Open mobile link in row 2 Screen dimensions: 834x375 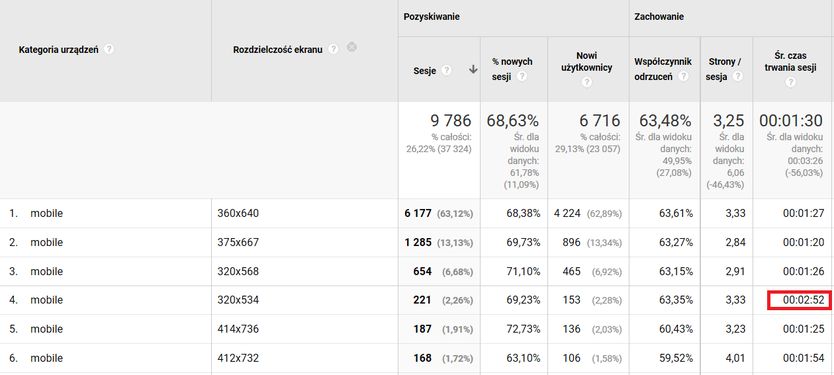[x=46, y=243]
